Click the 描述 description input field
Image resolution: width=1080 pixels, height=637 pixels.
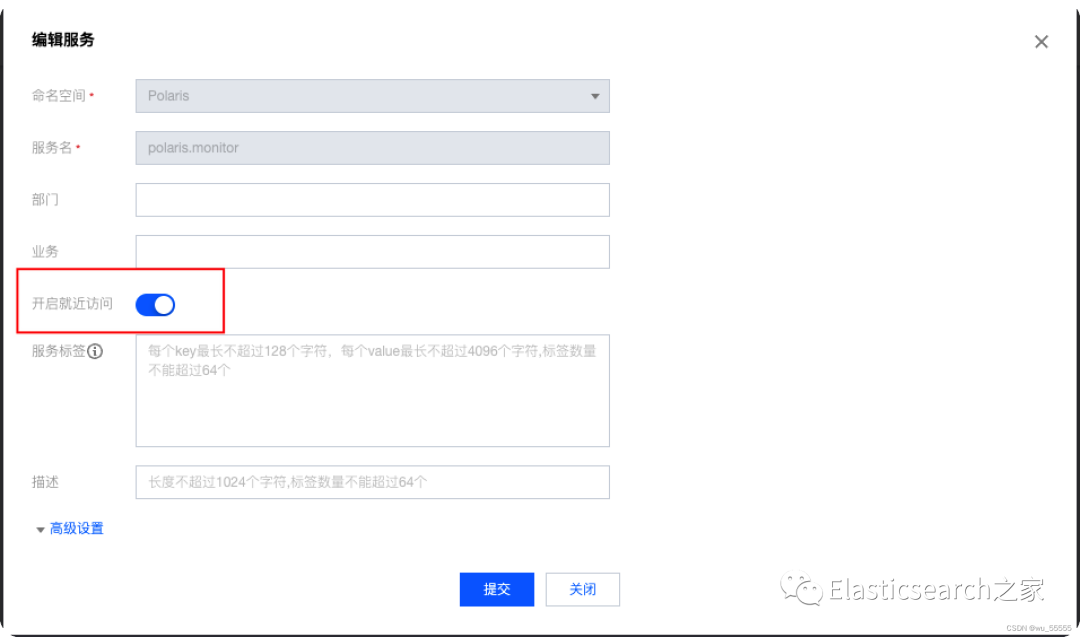click(373, 482)
